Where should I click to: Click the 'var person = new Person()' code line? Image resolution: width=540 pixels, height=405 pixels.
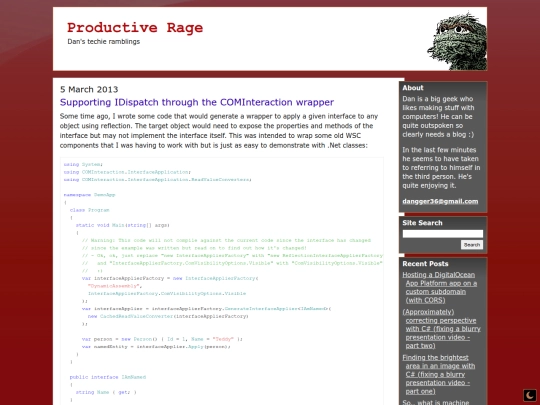click(x=162, y=339)
